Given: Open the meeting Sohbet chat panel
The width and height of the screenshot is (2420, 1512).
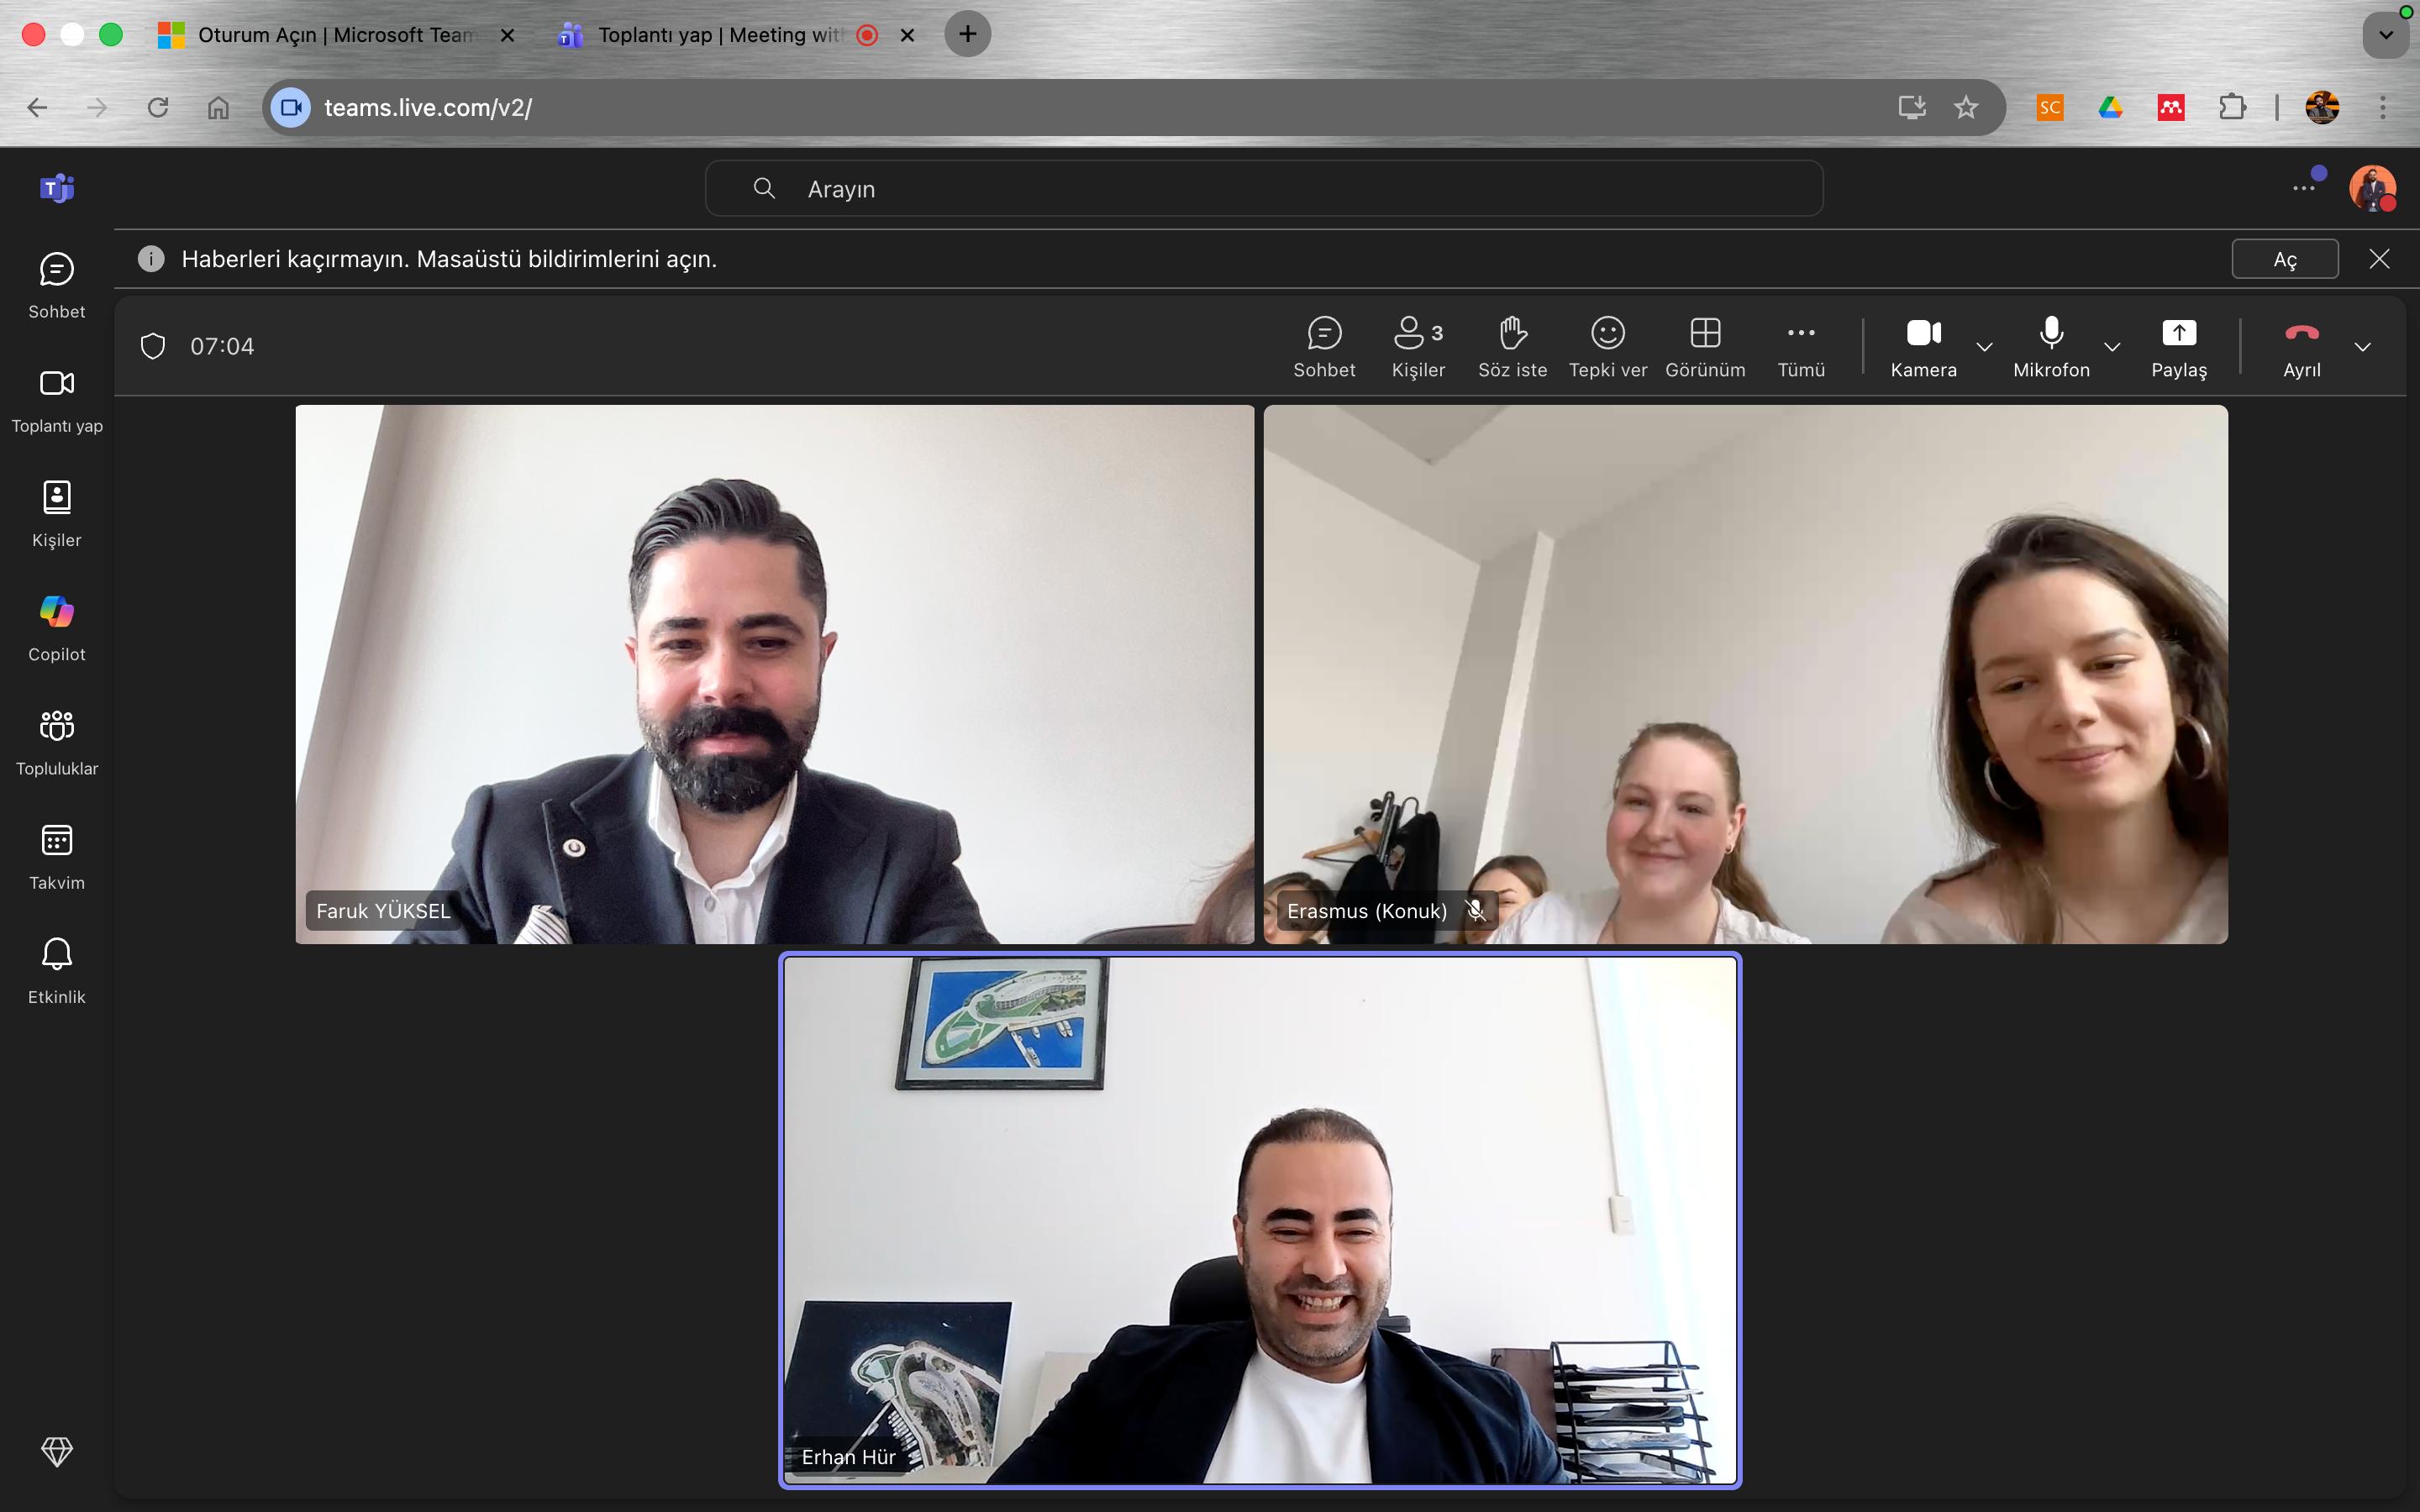Looking at the screenshot, I should coord(1324,346).
